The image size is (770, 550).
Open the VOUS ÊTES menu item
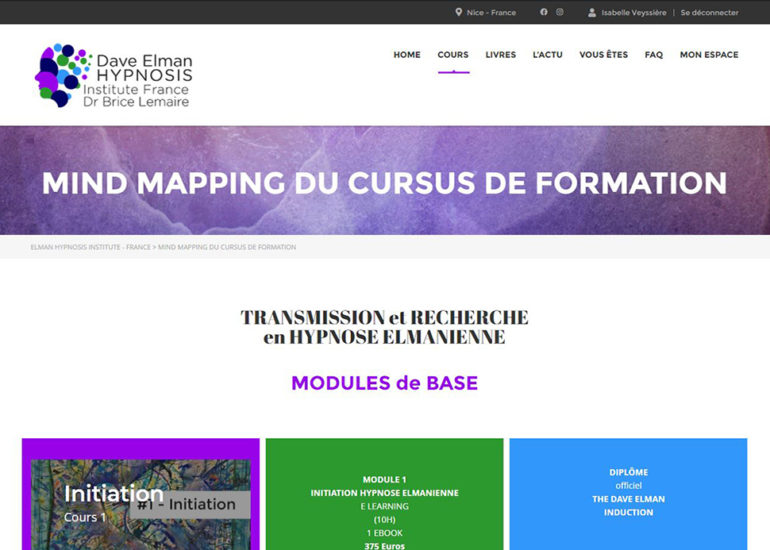coord(604,55)
